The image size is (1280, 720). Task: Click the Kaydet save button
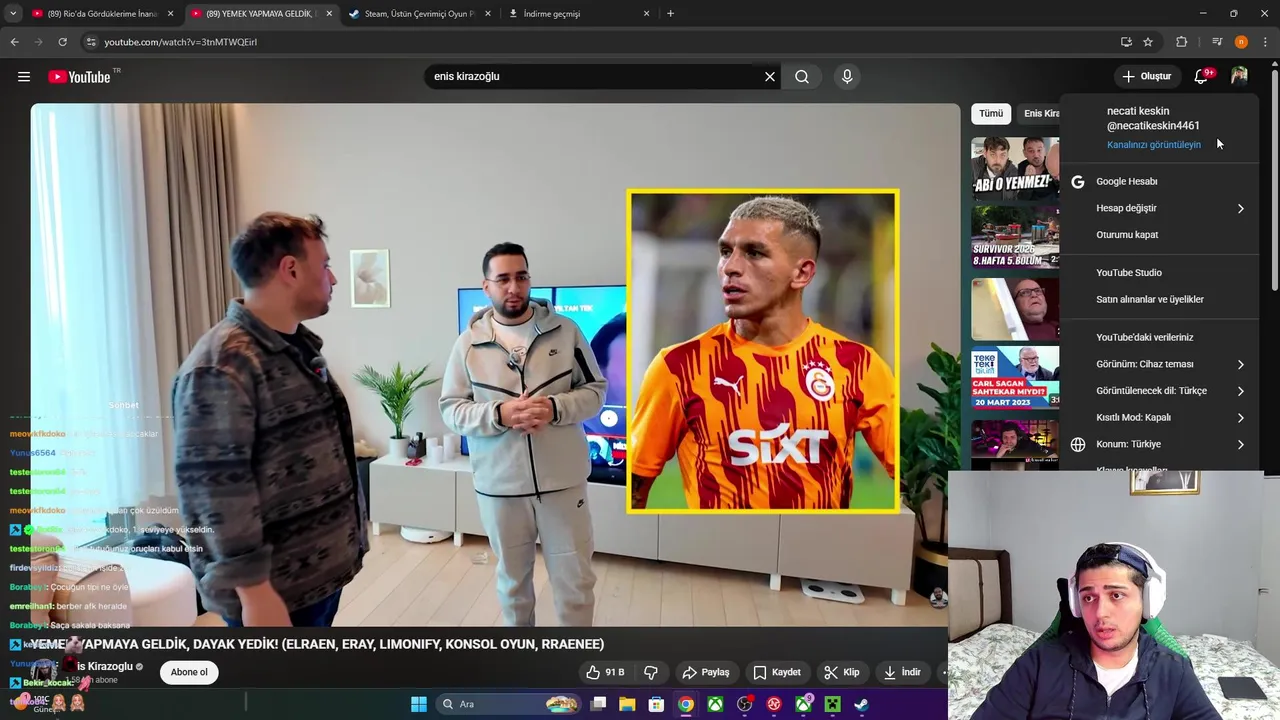pyautogui.click(x=777, y=672)
